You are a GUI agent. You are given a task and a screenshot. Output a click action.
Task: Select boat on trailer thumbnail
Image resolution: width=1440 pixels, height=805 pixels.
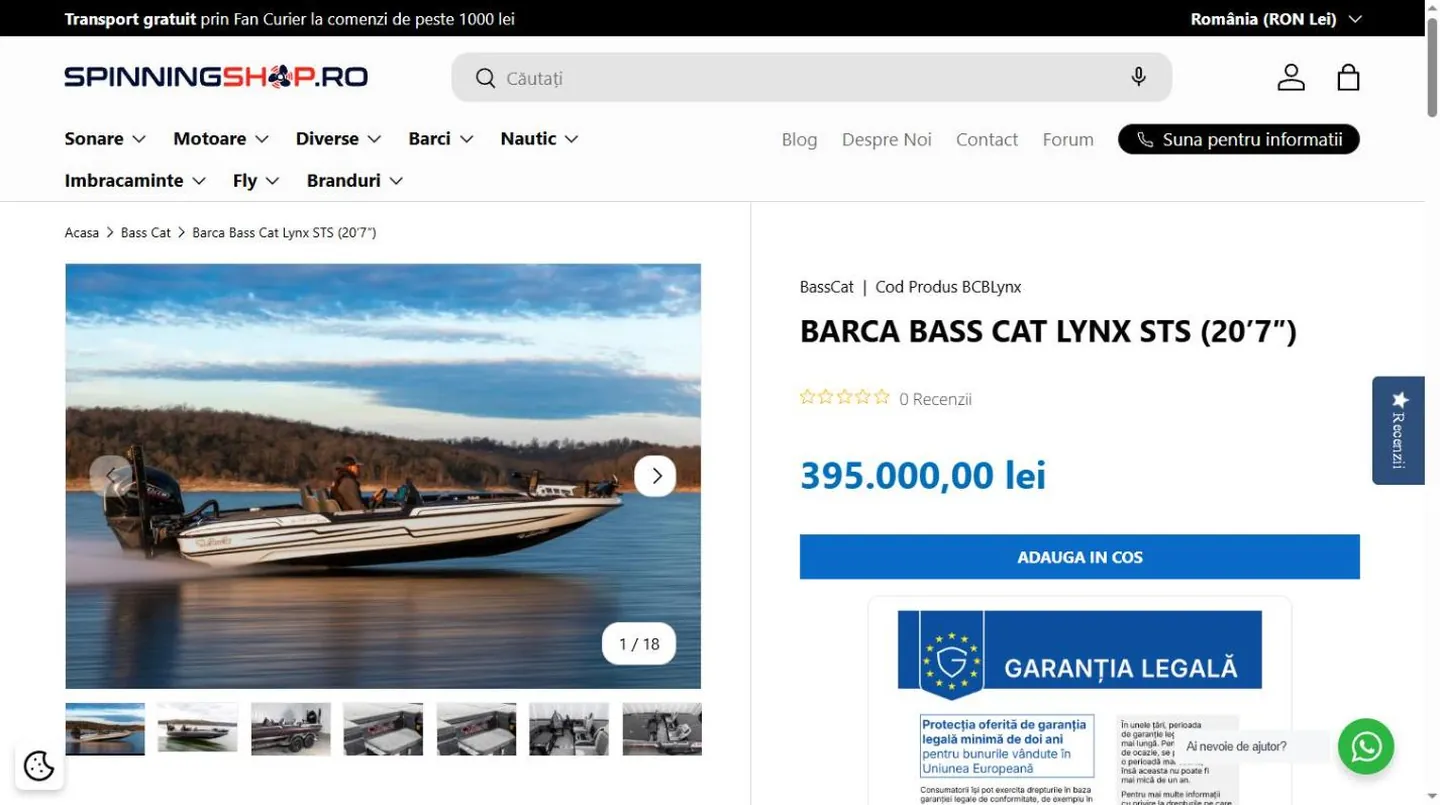291,729
